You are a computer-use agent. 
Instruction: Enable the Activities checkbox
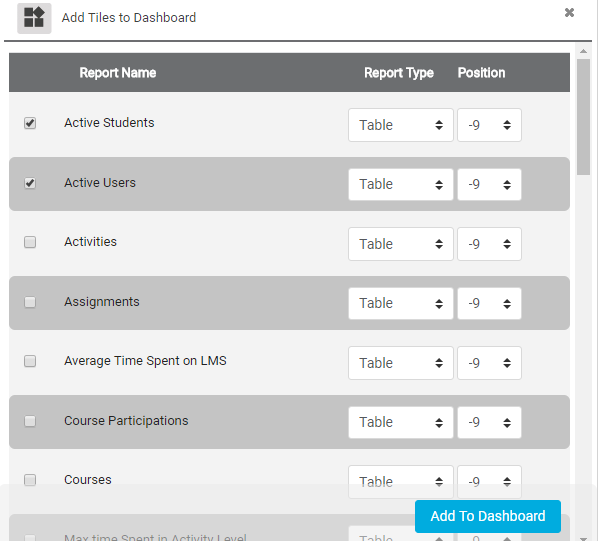30,242
